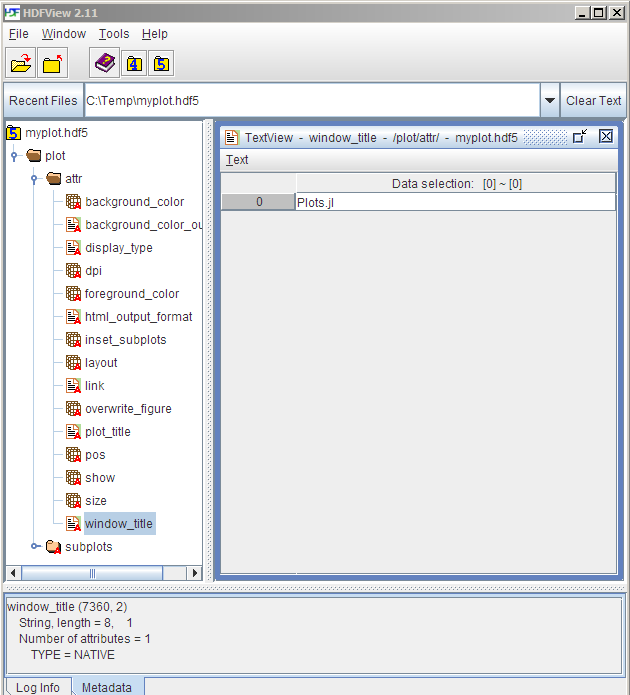Open the file path dropdown arrow

[x=549, y=101]
